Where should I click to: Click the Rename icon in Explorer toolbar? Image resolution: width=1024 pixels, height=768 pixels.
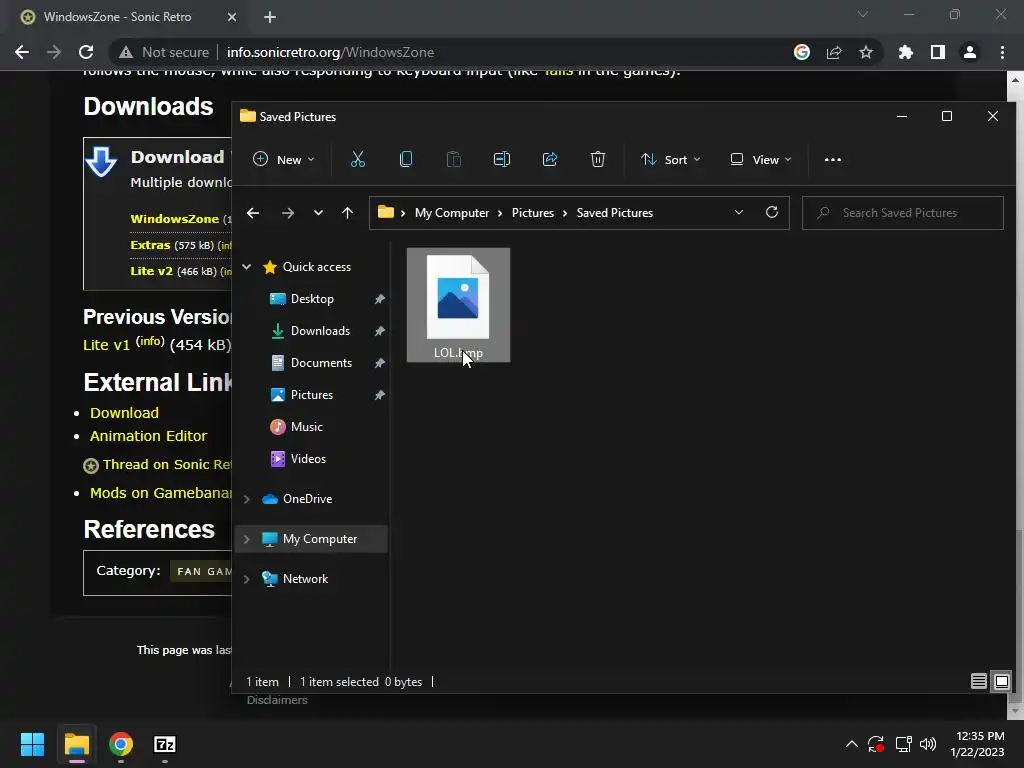tap(502, 159)
